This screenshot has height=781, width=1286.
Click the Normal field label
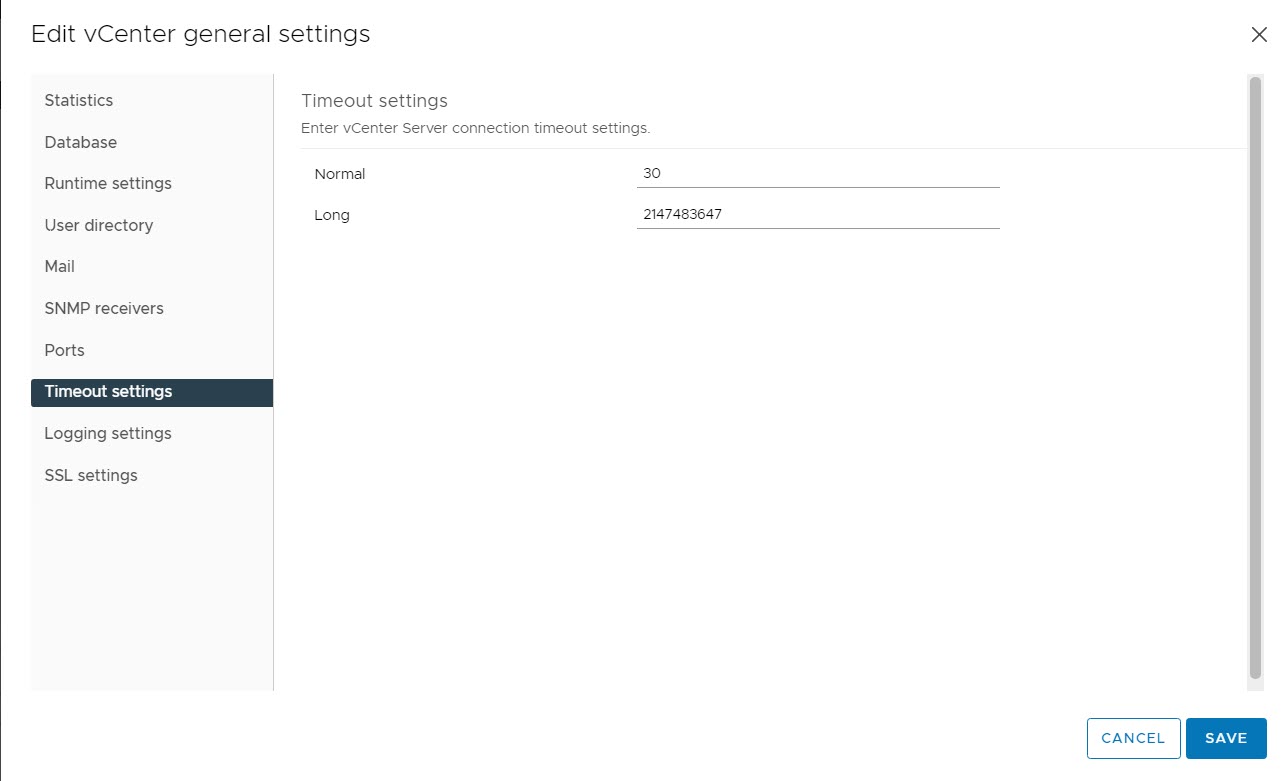tap(340, 174)
